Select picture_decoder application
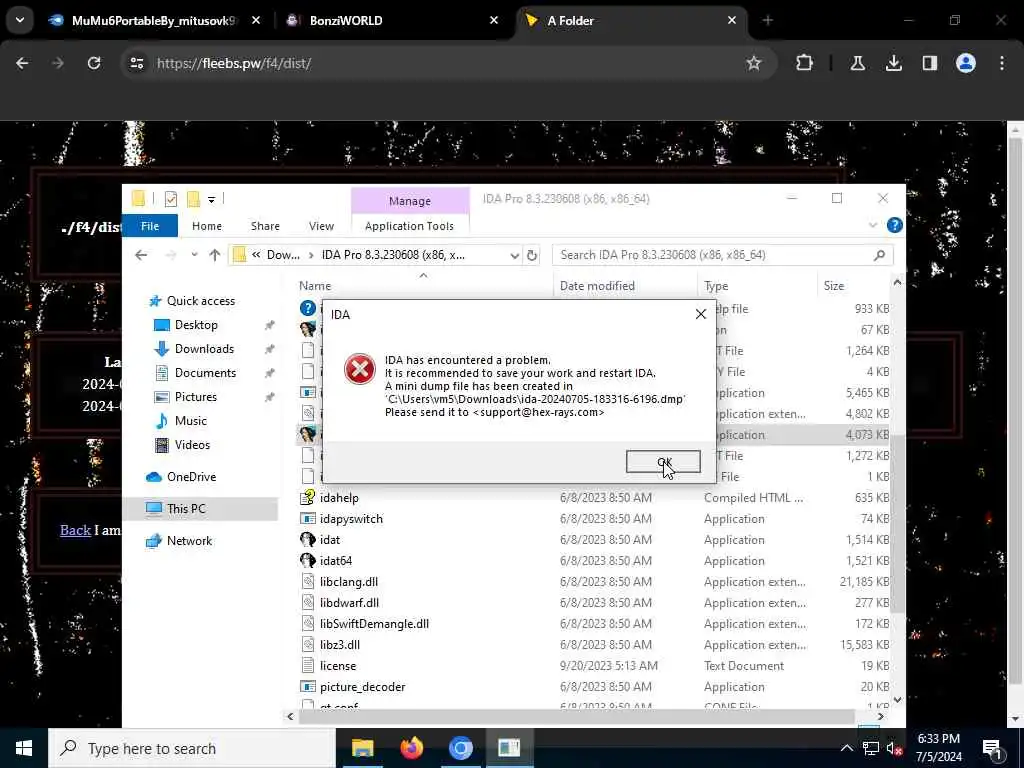 coord(362,686)
